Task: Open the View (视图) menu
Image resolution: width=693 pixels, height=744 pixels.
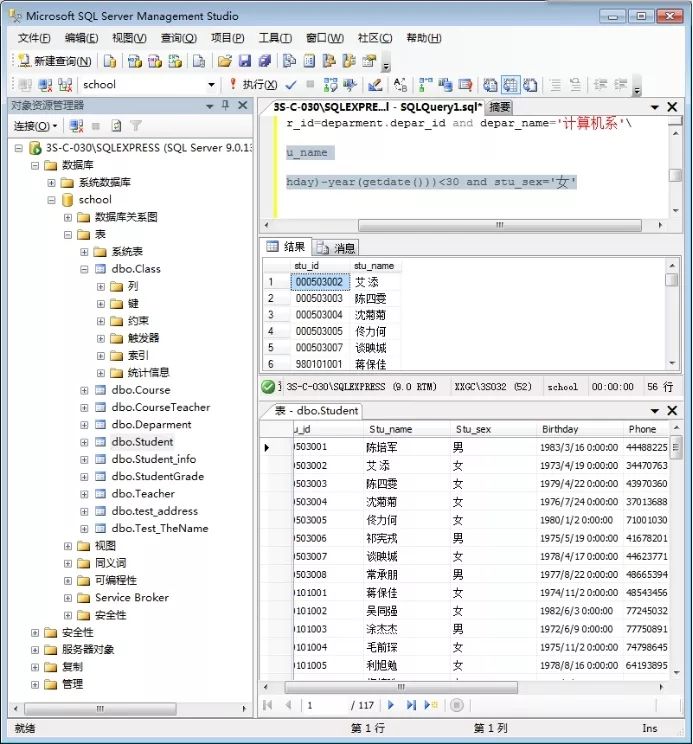Action: (x=129, y=38)
